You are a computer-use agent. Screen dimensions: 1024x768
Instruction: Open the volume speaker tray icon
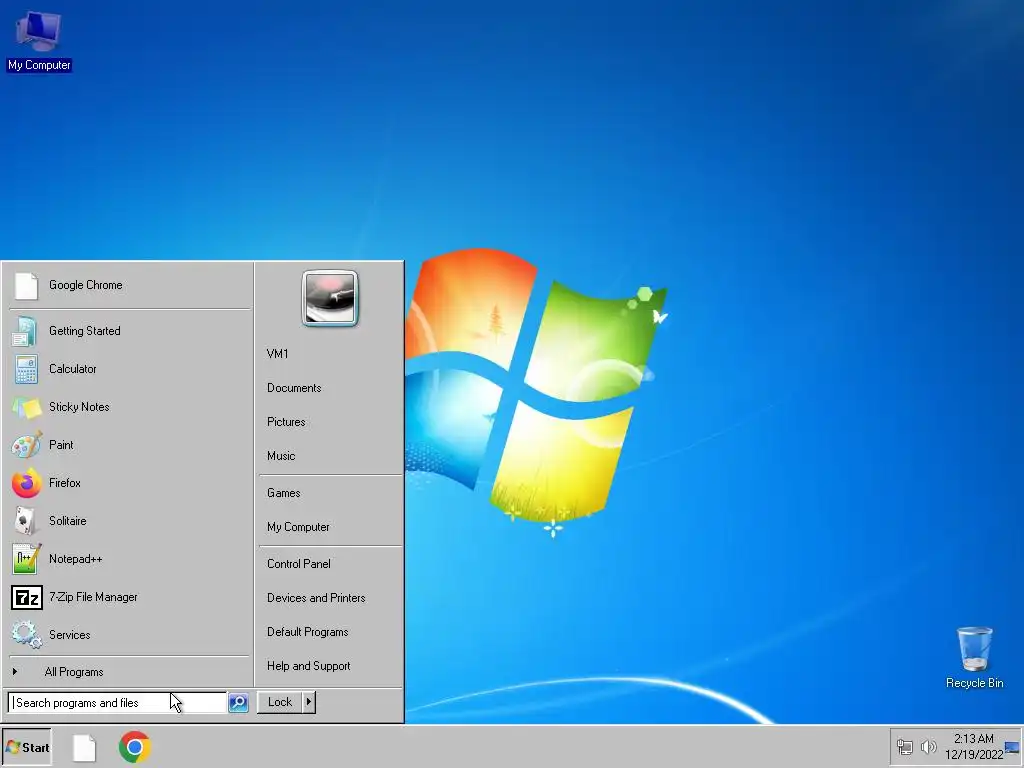coord(928,746)
